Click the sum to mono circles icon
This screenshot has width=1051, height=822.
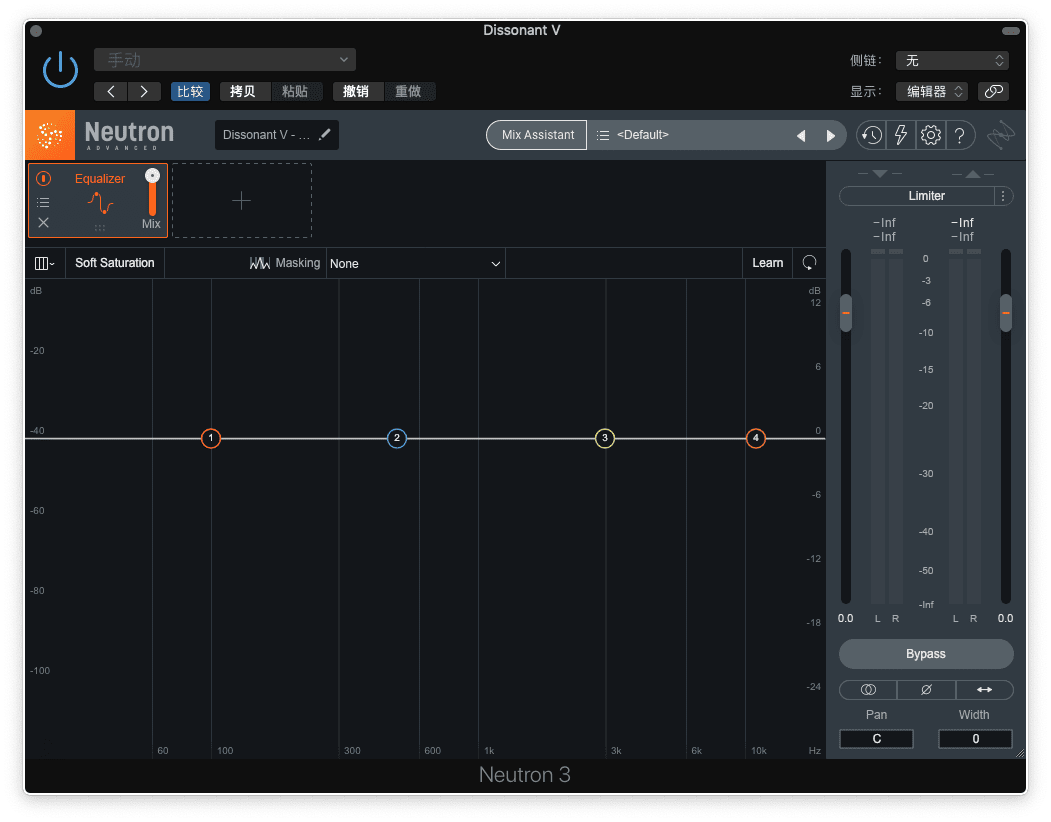(868, 690)
